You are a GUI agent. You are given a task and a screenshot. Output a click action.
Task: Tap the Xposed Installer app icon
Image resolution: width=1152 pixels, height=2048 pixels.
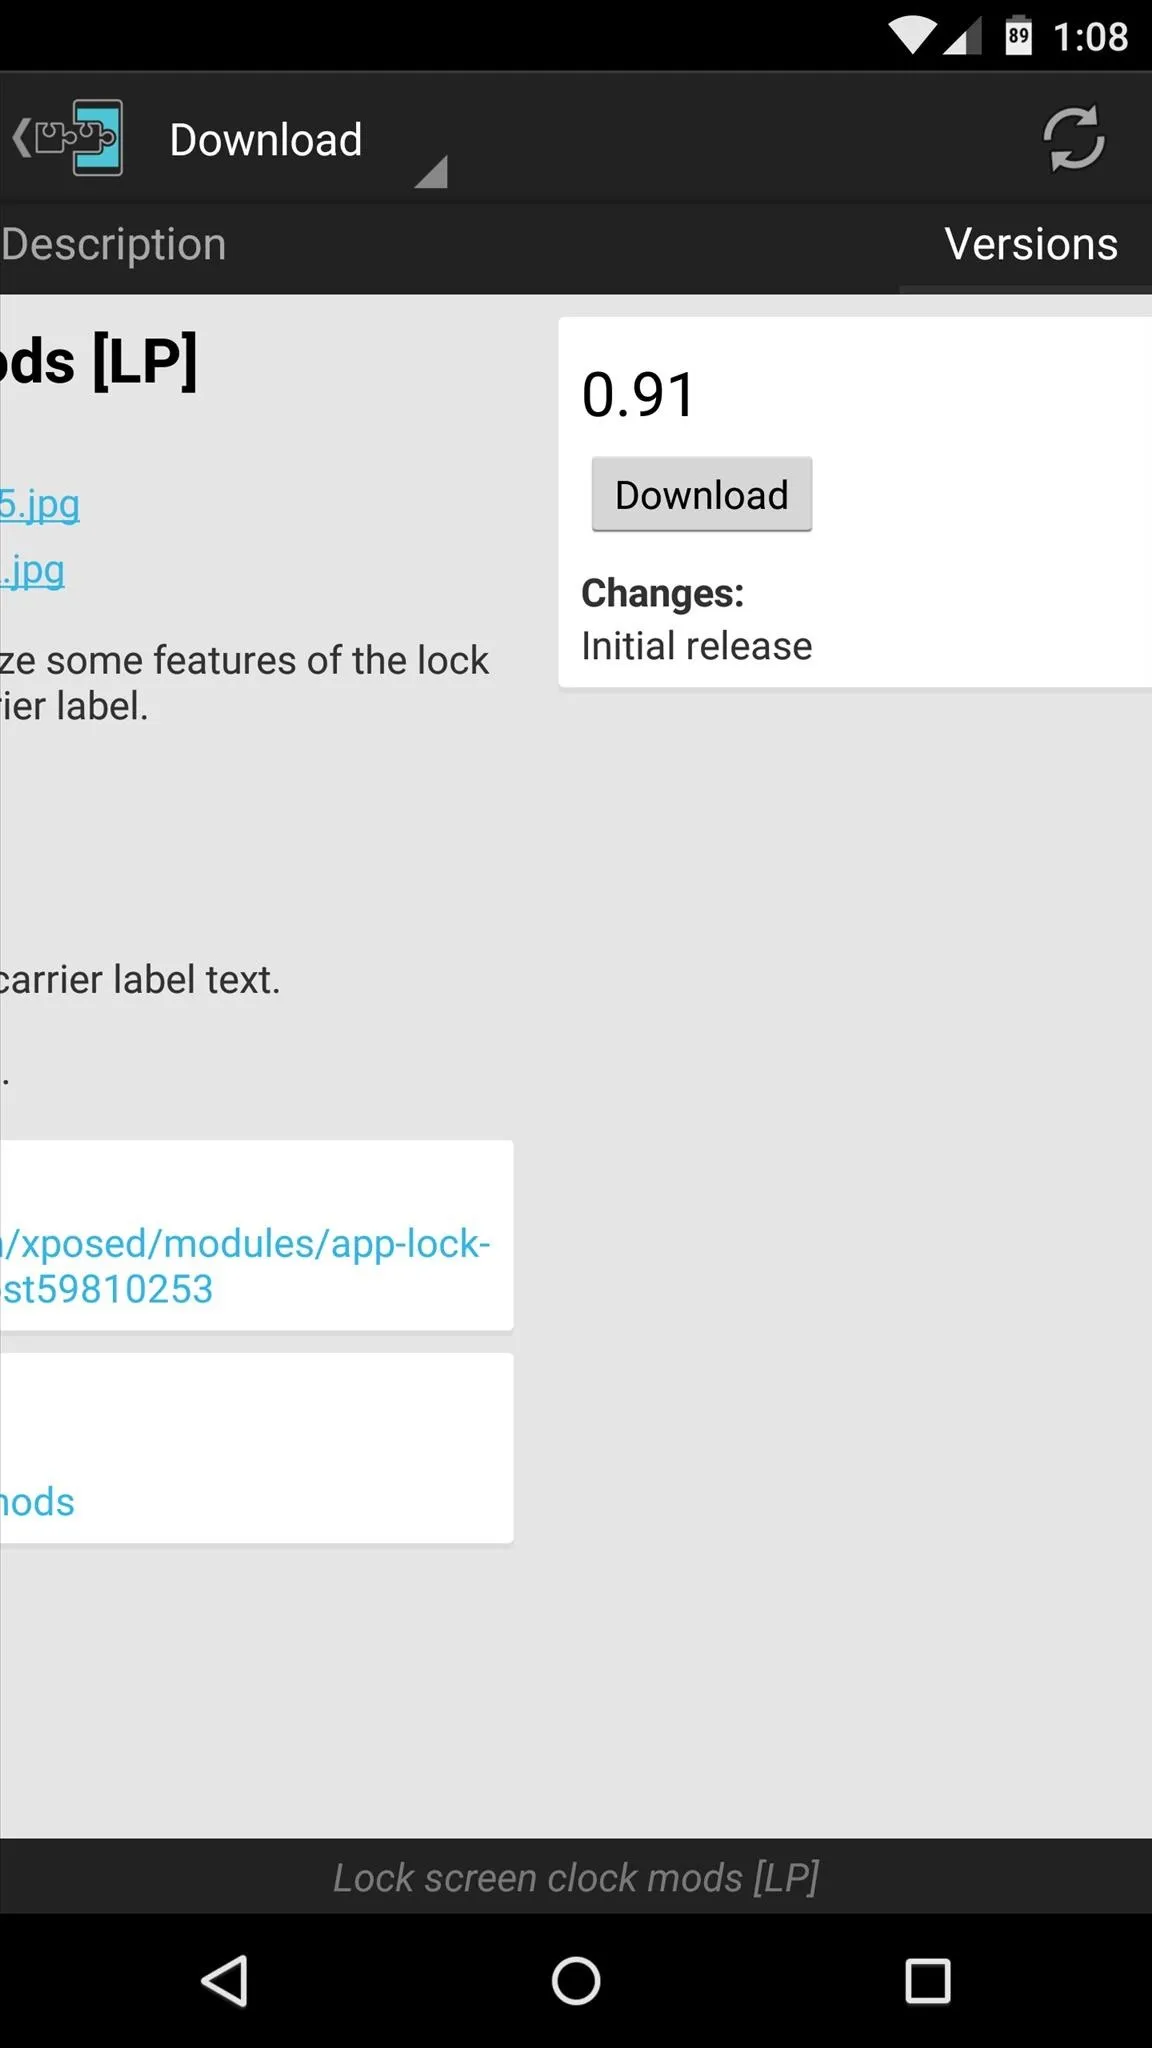click(x=79, y=138)
